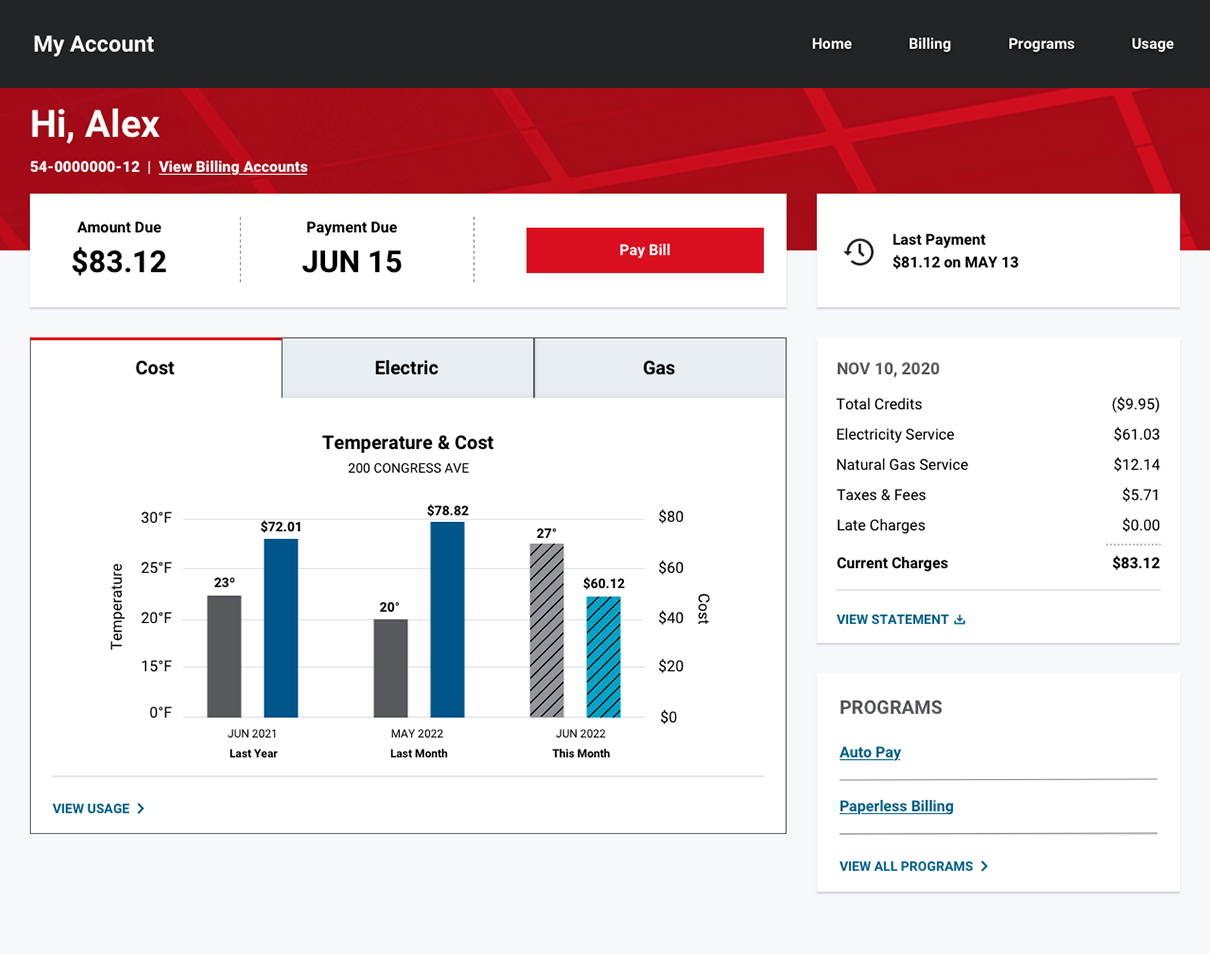Navigate to Usage in the header
The height and width of the screenshot is (954, 1210).
tap(1152, 44)
